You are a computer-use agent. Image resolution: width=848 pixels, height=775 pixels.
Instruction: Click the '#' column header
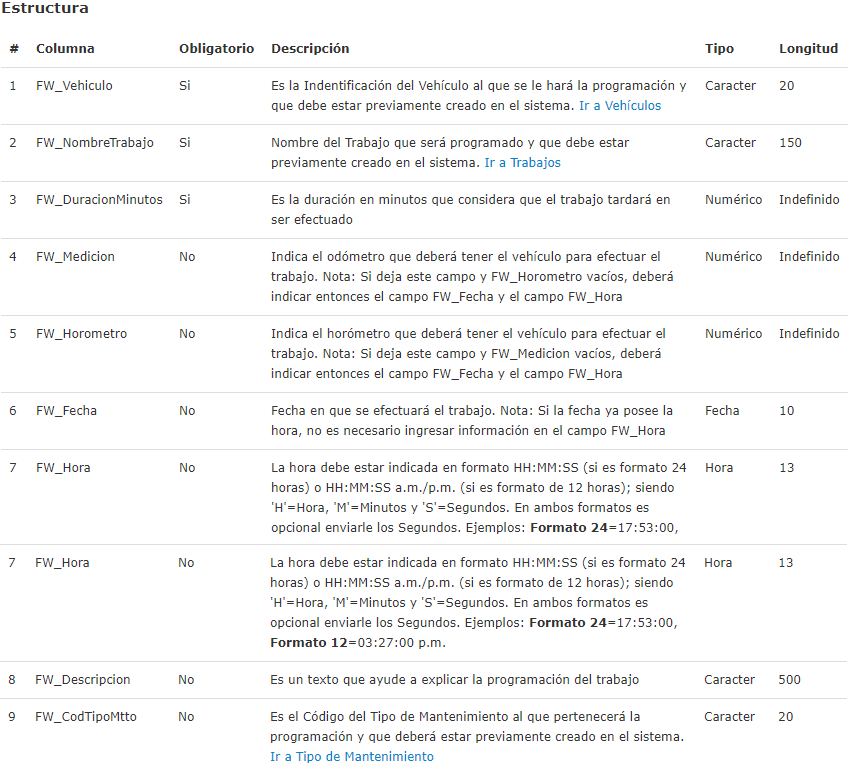pyautogui.click(x=14, y=48)
